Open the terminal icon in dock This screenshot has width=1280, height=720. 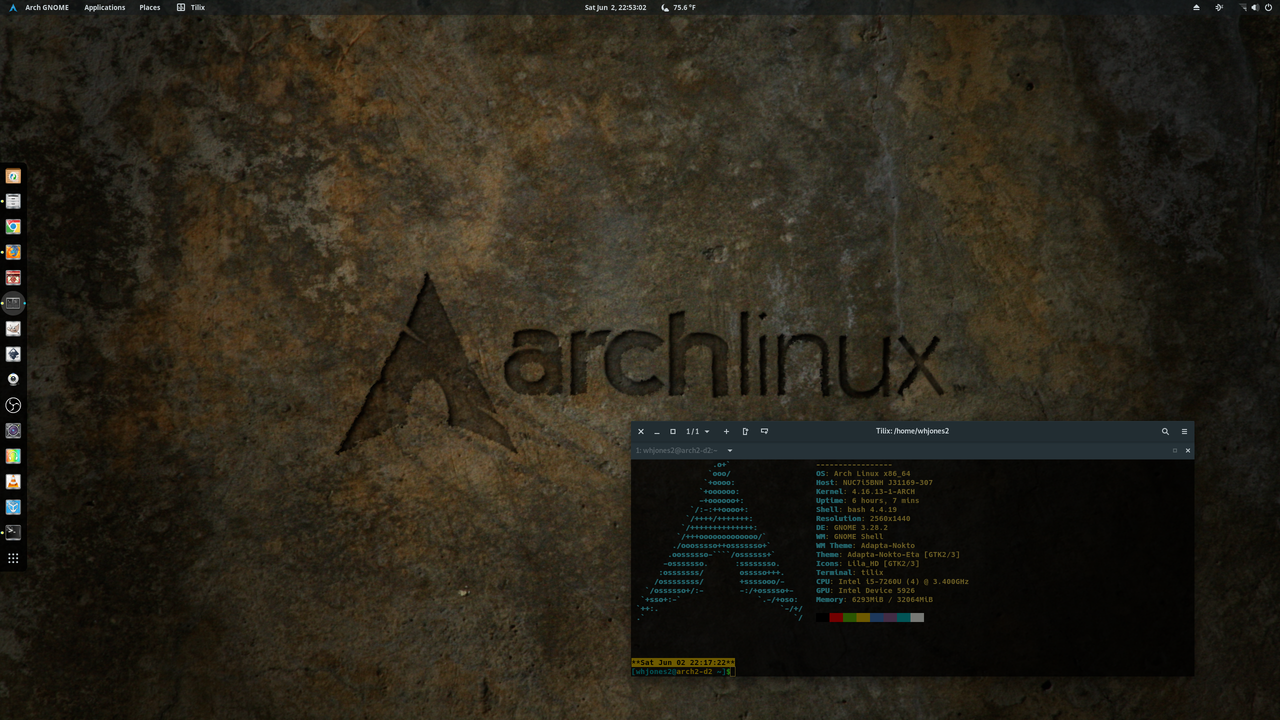click(x=13, y=532)
